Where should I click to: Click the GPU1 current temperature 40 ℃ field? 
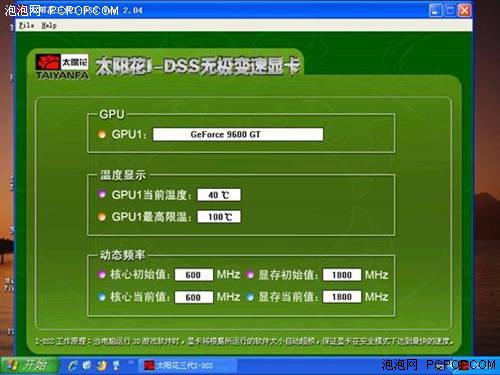(x=219, y=195)
